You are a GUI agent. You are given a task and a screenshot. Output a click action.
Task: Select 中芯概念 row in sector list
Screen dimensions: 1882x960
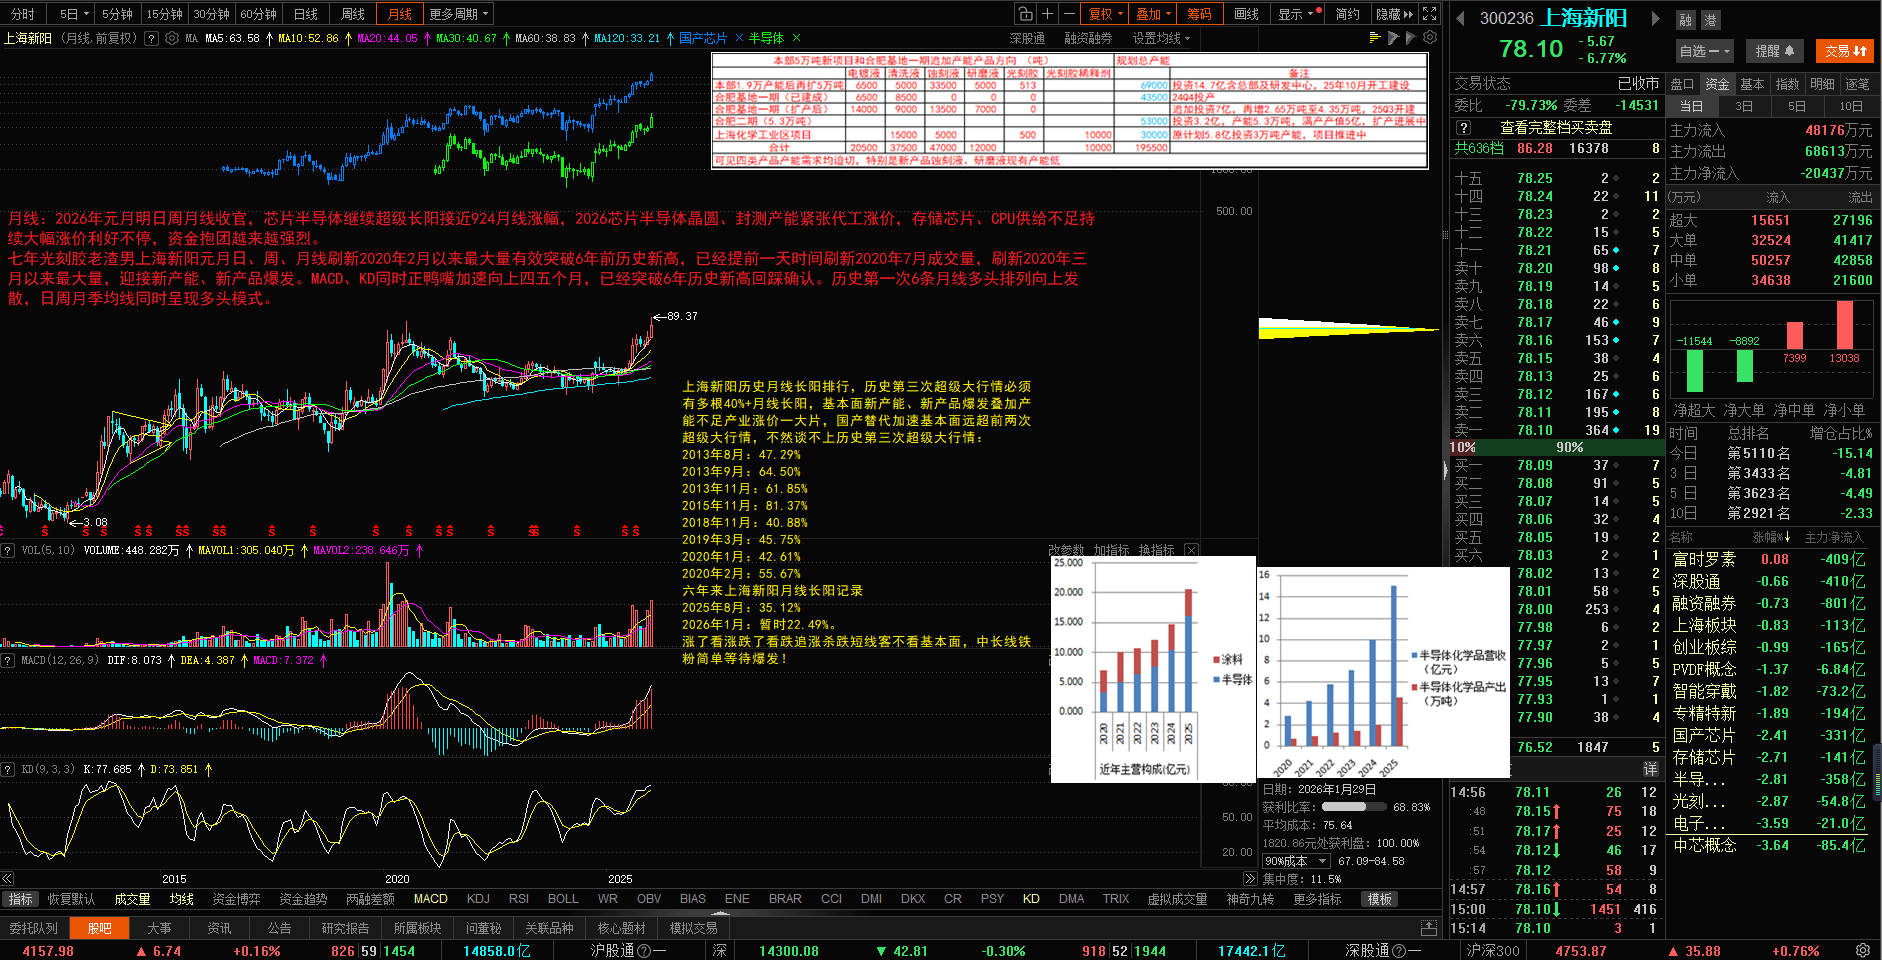(x=1770, y=845)
